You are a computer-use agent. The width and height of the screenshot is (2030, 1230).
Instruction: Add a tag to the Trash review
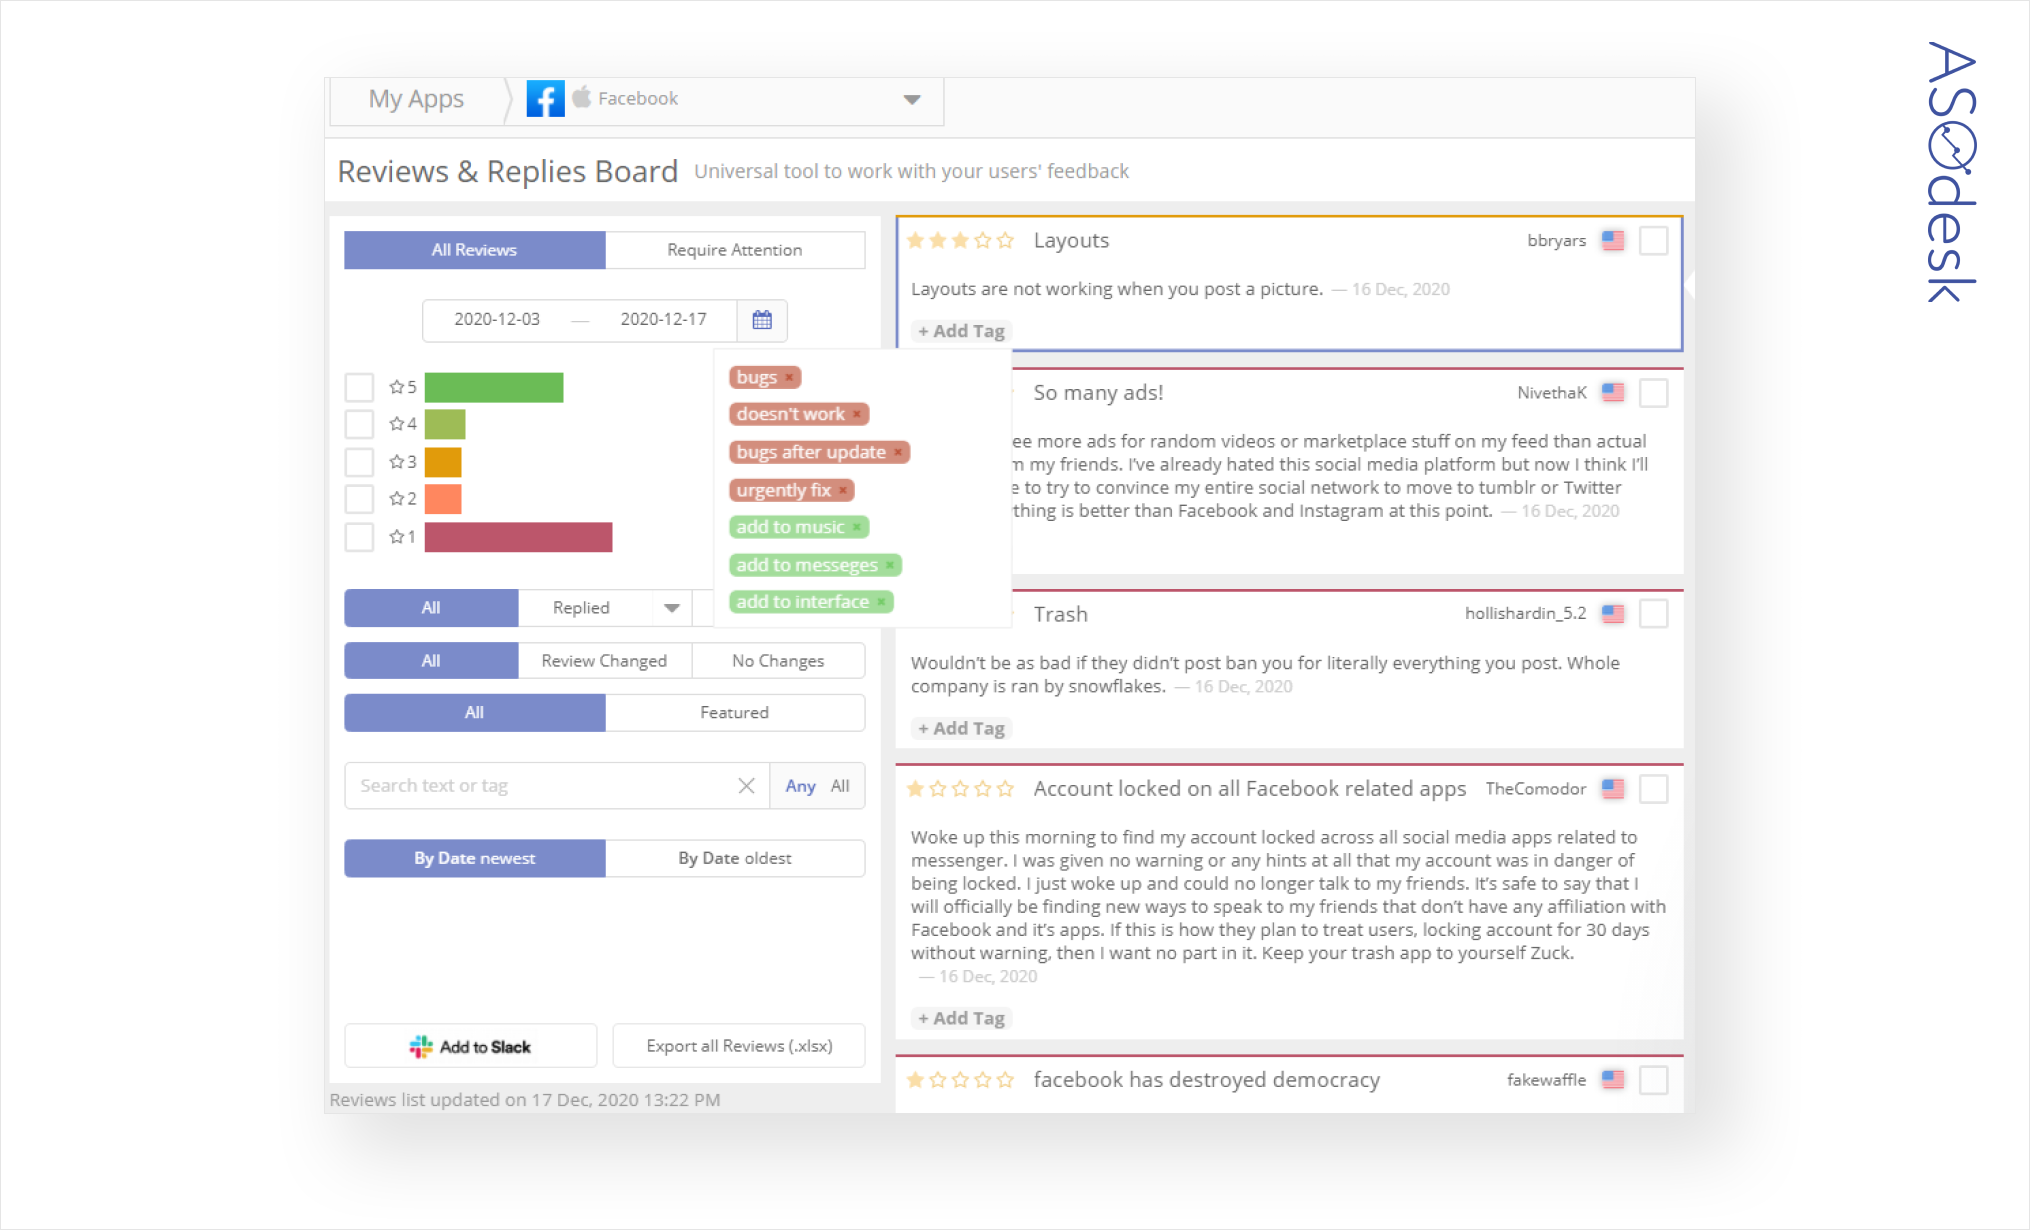coord(960,727)
